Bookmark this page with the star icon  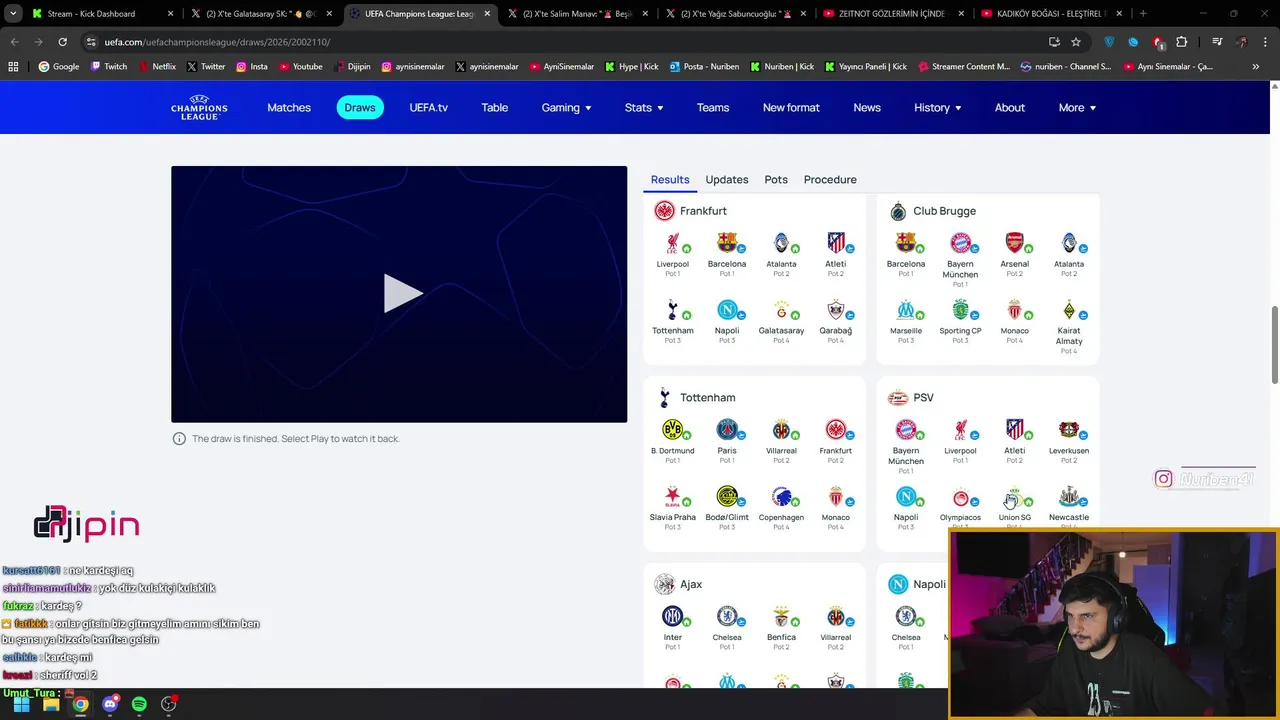pos(1076,42)
